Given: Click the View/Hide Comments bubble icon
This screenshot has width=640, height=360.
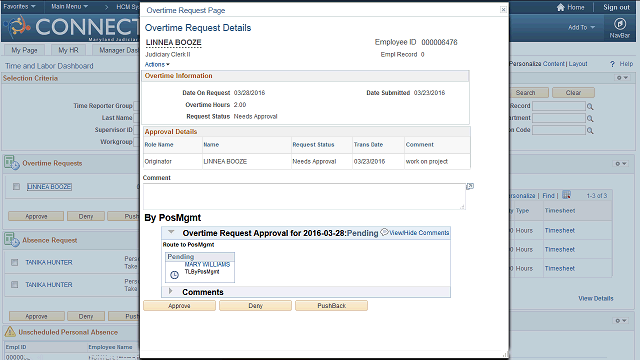Looking at the screenshot, I should point(384,232).
